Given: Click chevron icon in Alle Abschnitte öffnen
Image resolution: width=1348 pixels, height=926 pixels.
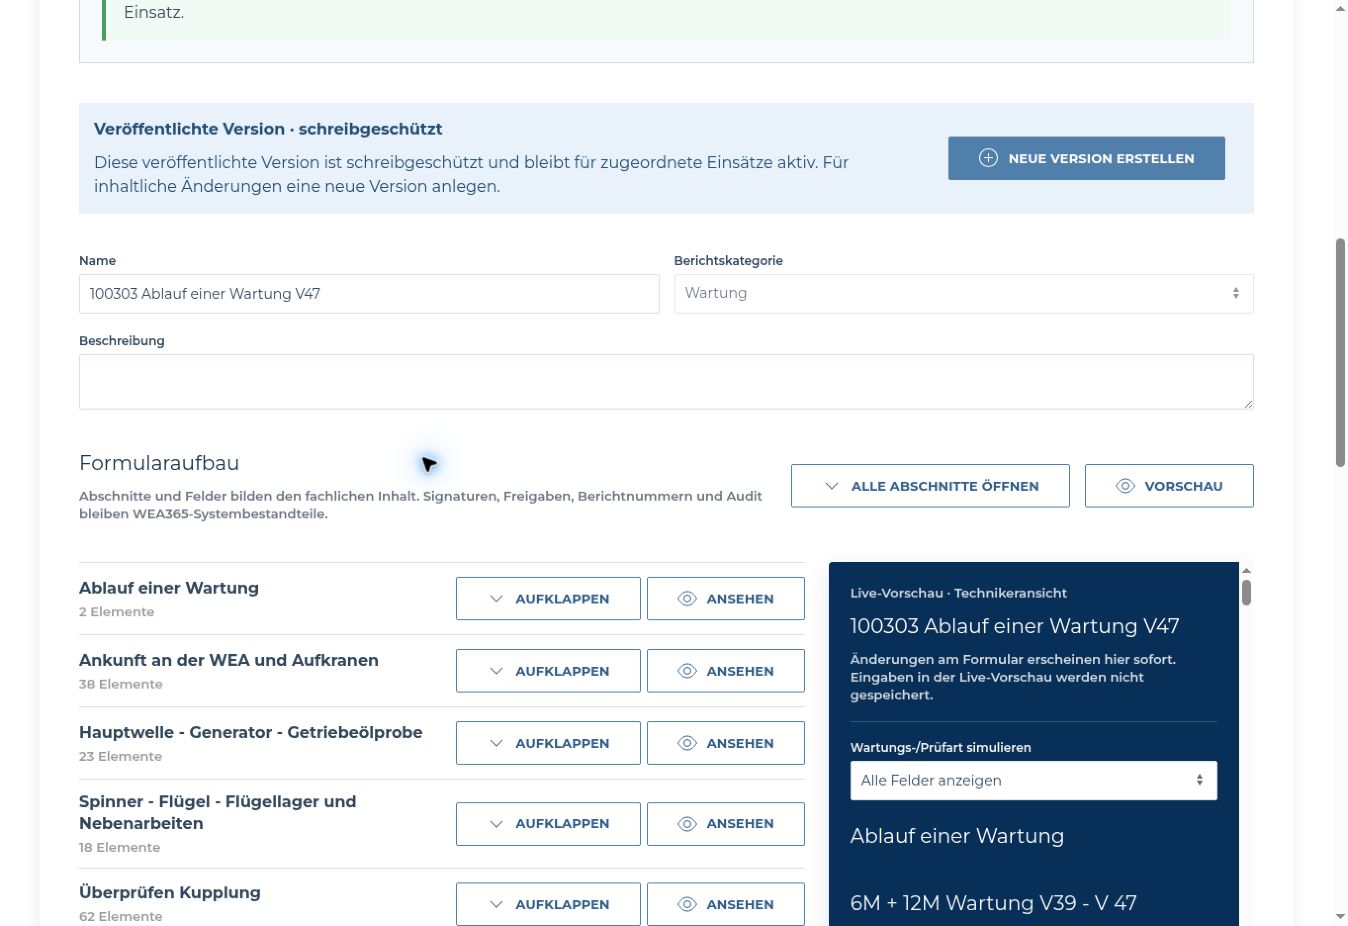Looking at the screenshot, I should tap(832, 486).
